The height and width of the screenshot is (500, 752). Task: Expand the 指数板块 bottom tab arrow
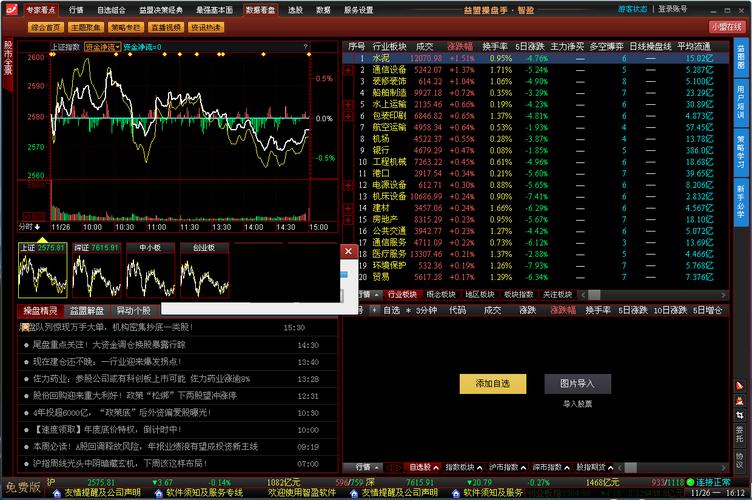480,467
